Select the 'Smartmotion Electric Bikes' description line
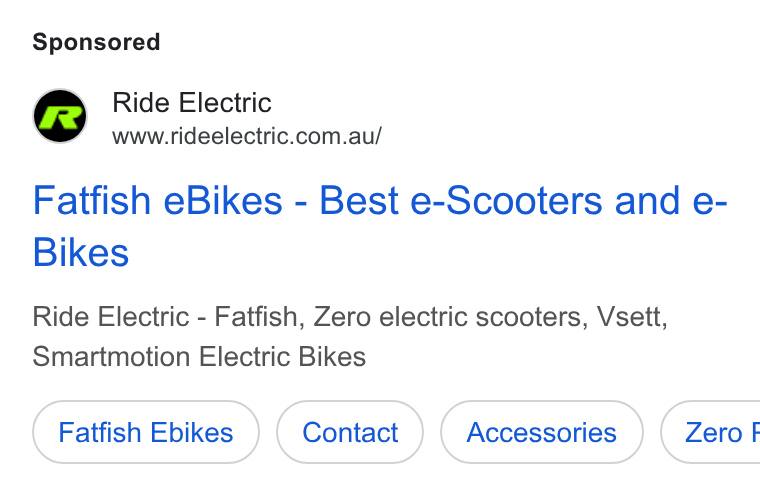 coord(199,357)
